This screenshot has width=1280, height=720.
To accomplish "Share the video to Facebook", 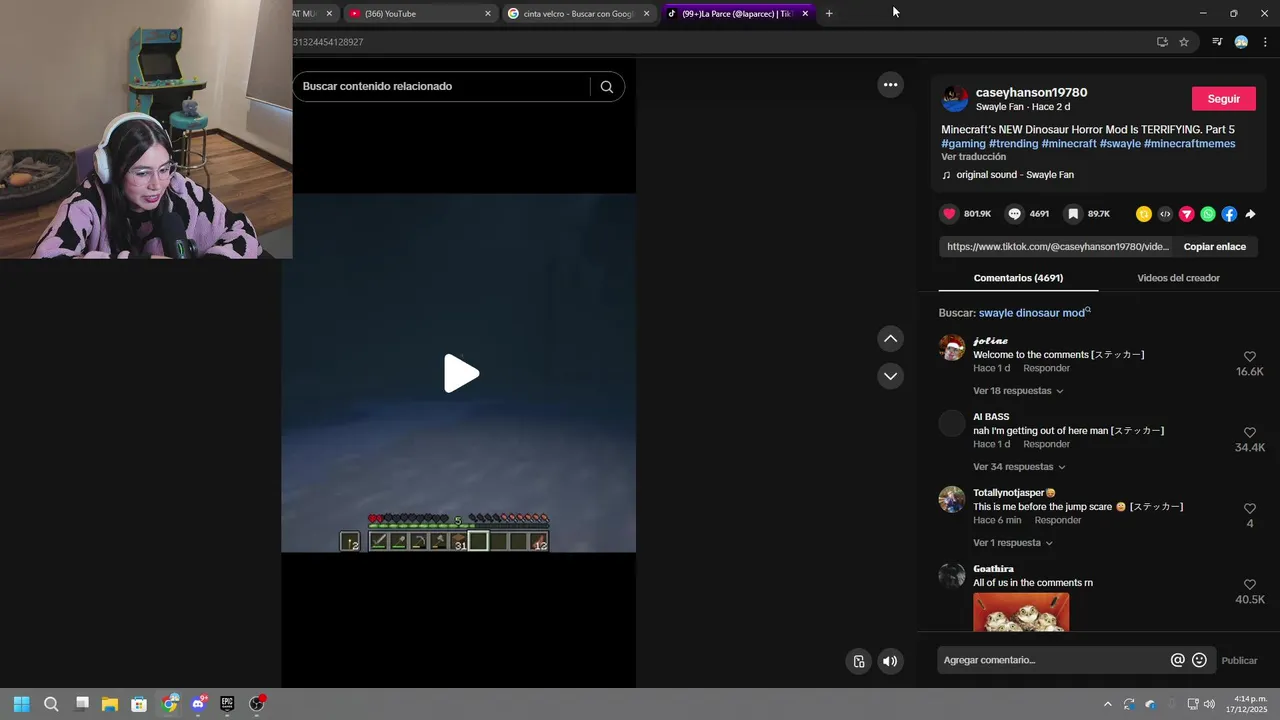I will [1229, 214].
